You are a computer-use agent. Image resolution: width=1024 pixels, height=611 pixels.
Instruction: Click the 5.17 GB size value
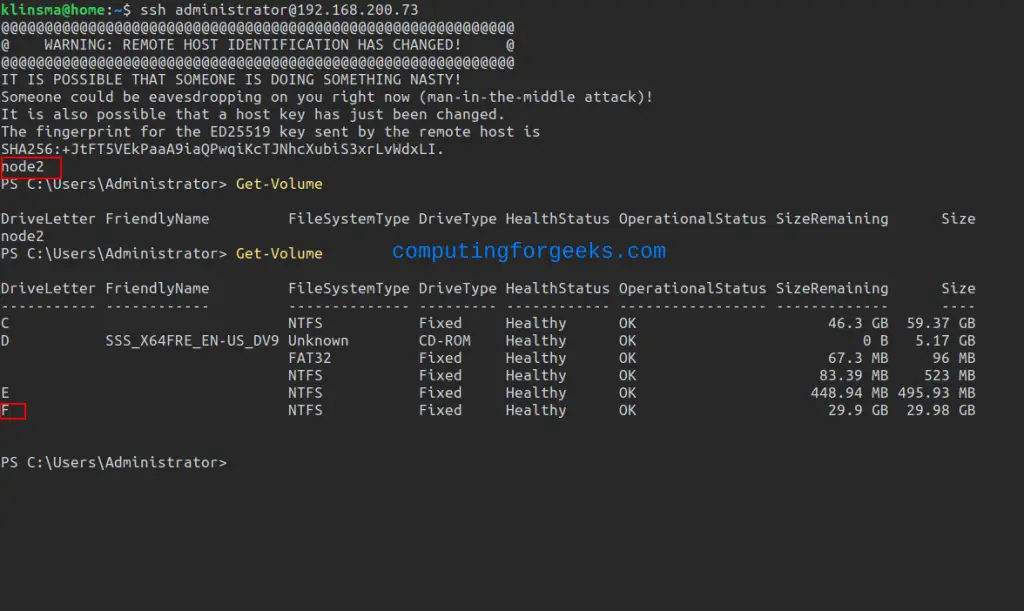tap(945, 341)
